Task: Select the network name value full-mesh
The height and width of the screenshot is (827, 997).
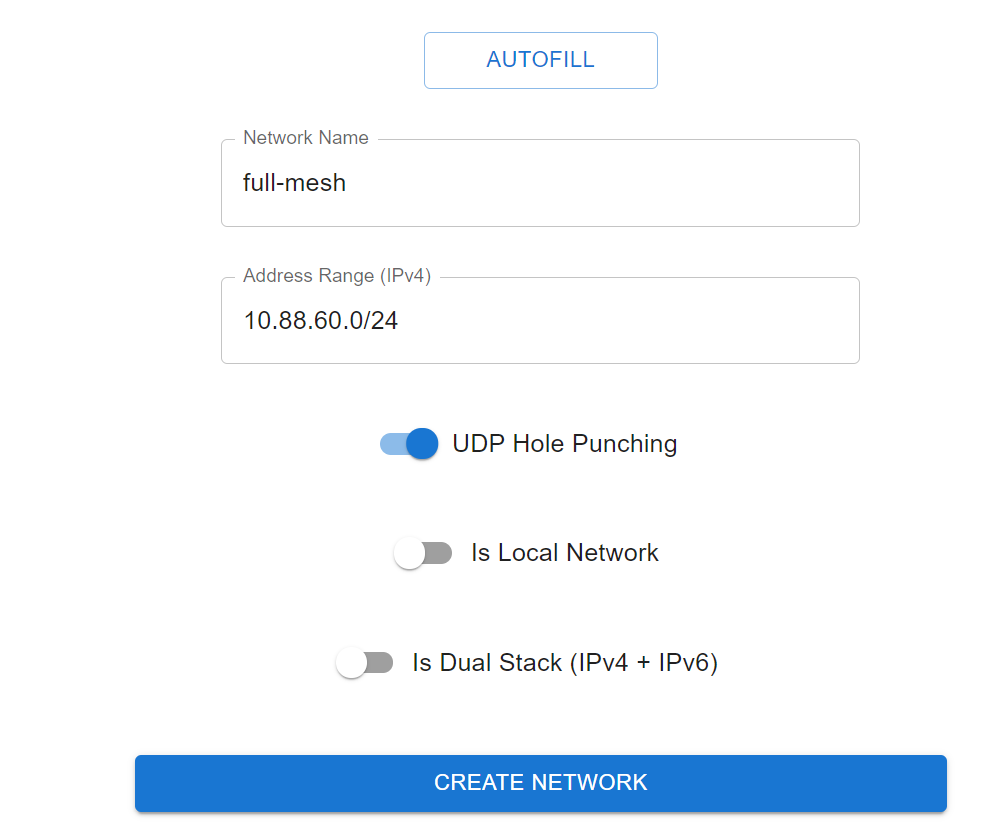Action: pyautogui.click(x=295, y=183)
